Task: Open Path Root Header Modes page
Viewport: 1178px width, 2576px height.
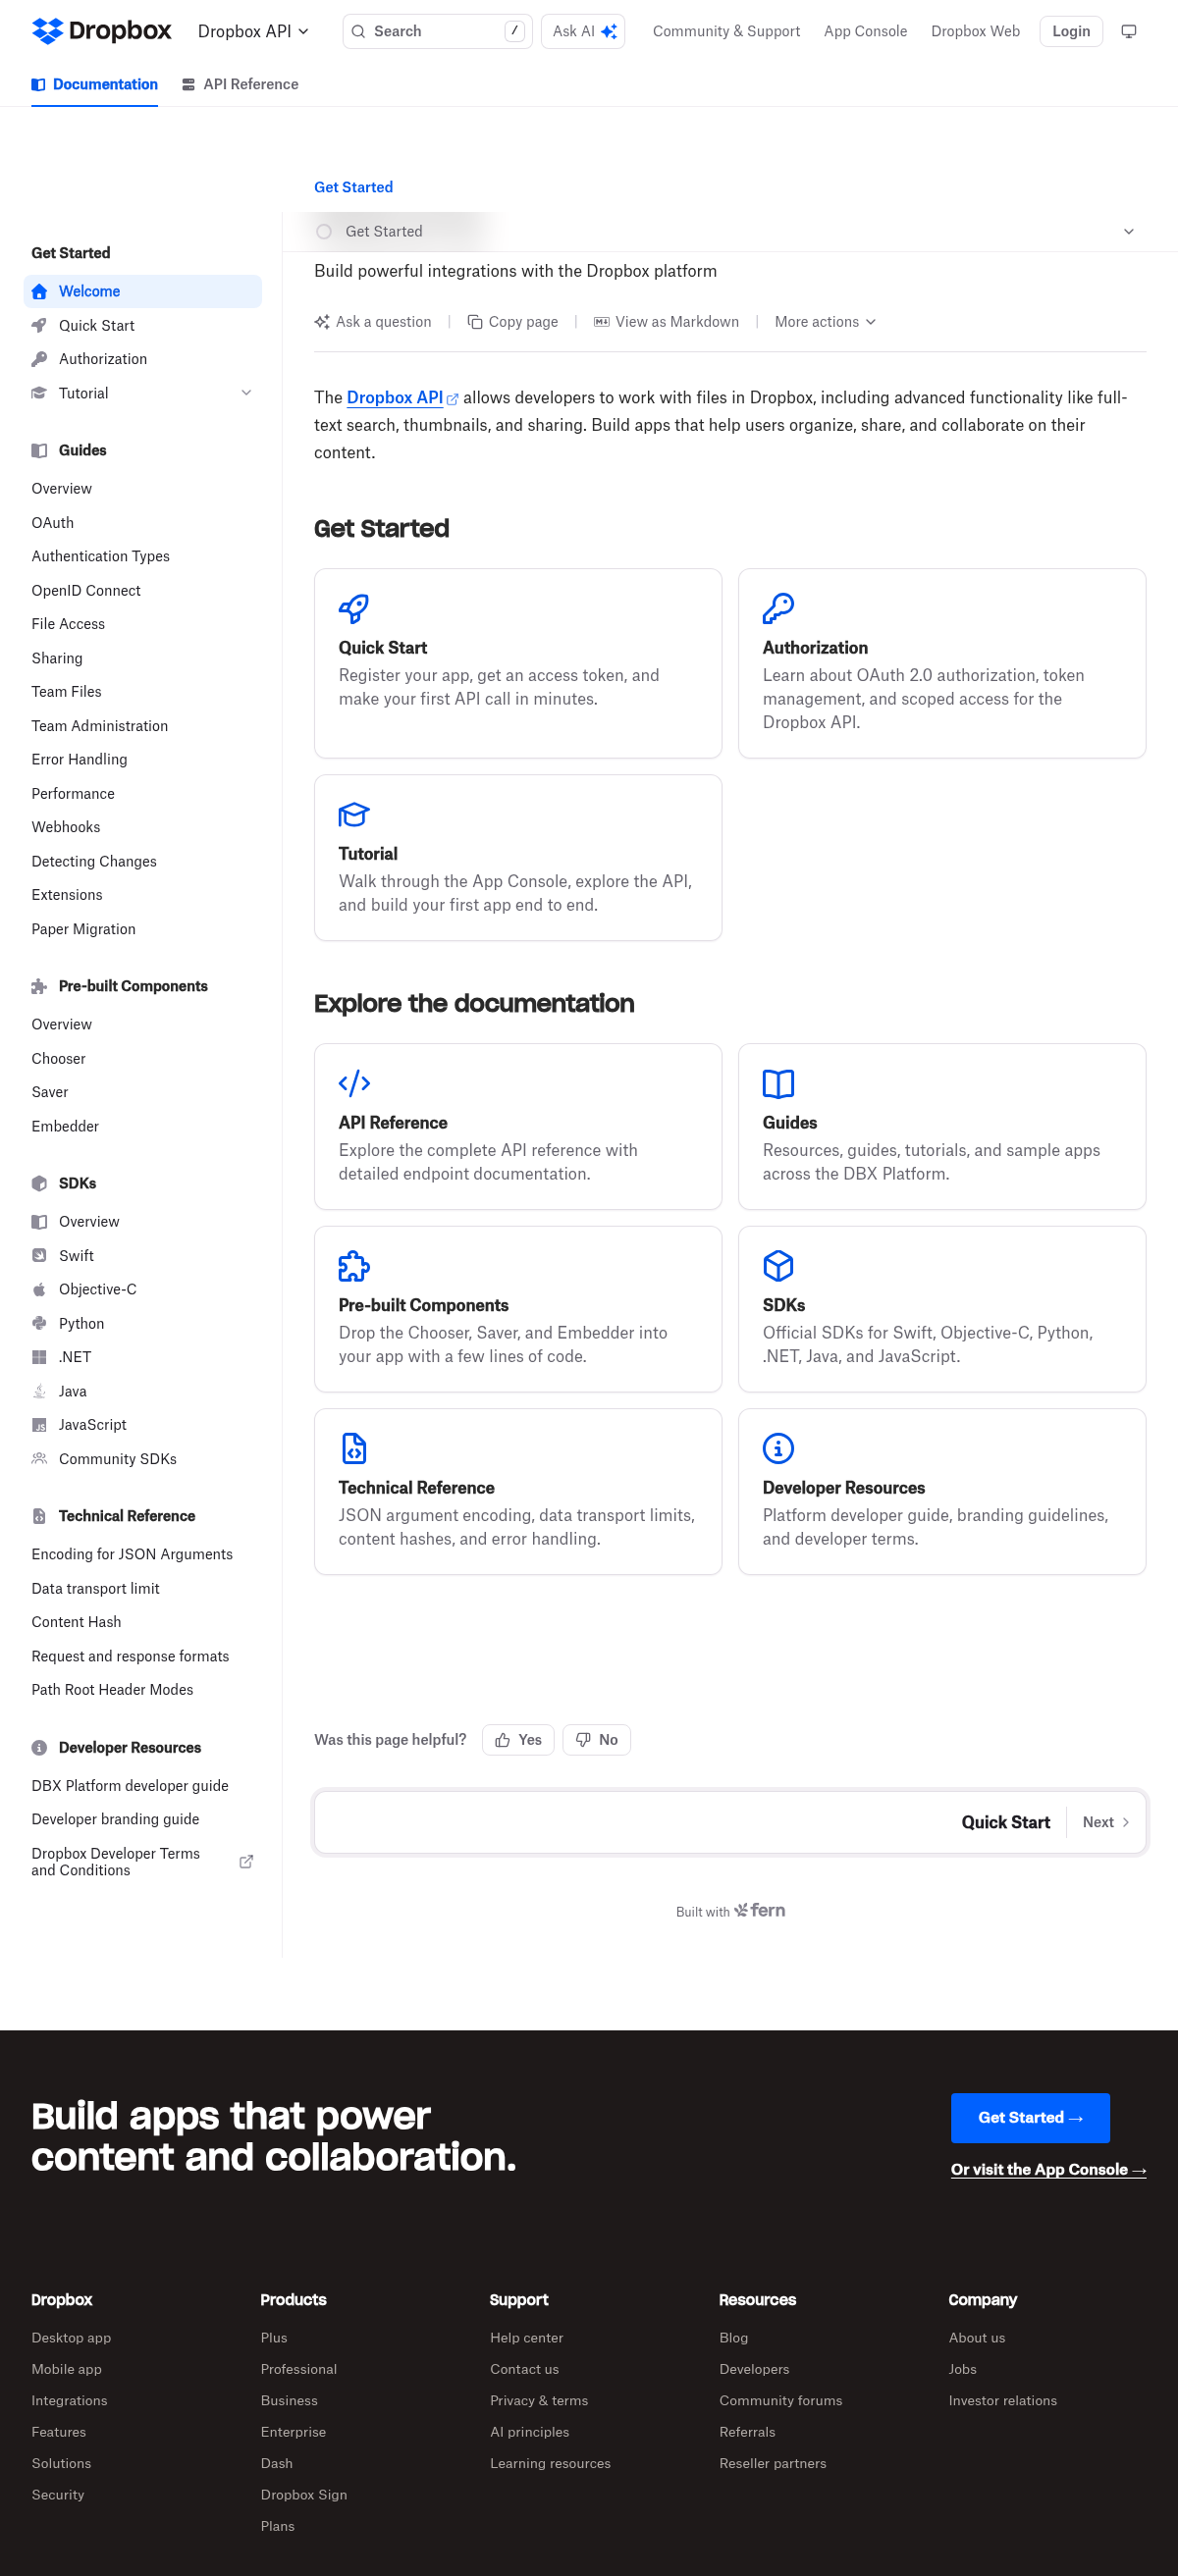Action: pyautogui.click(x=112, y=1690)
